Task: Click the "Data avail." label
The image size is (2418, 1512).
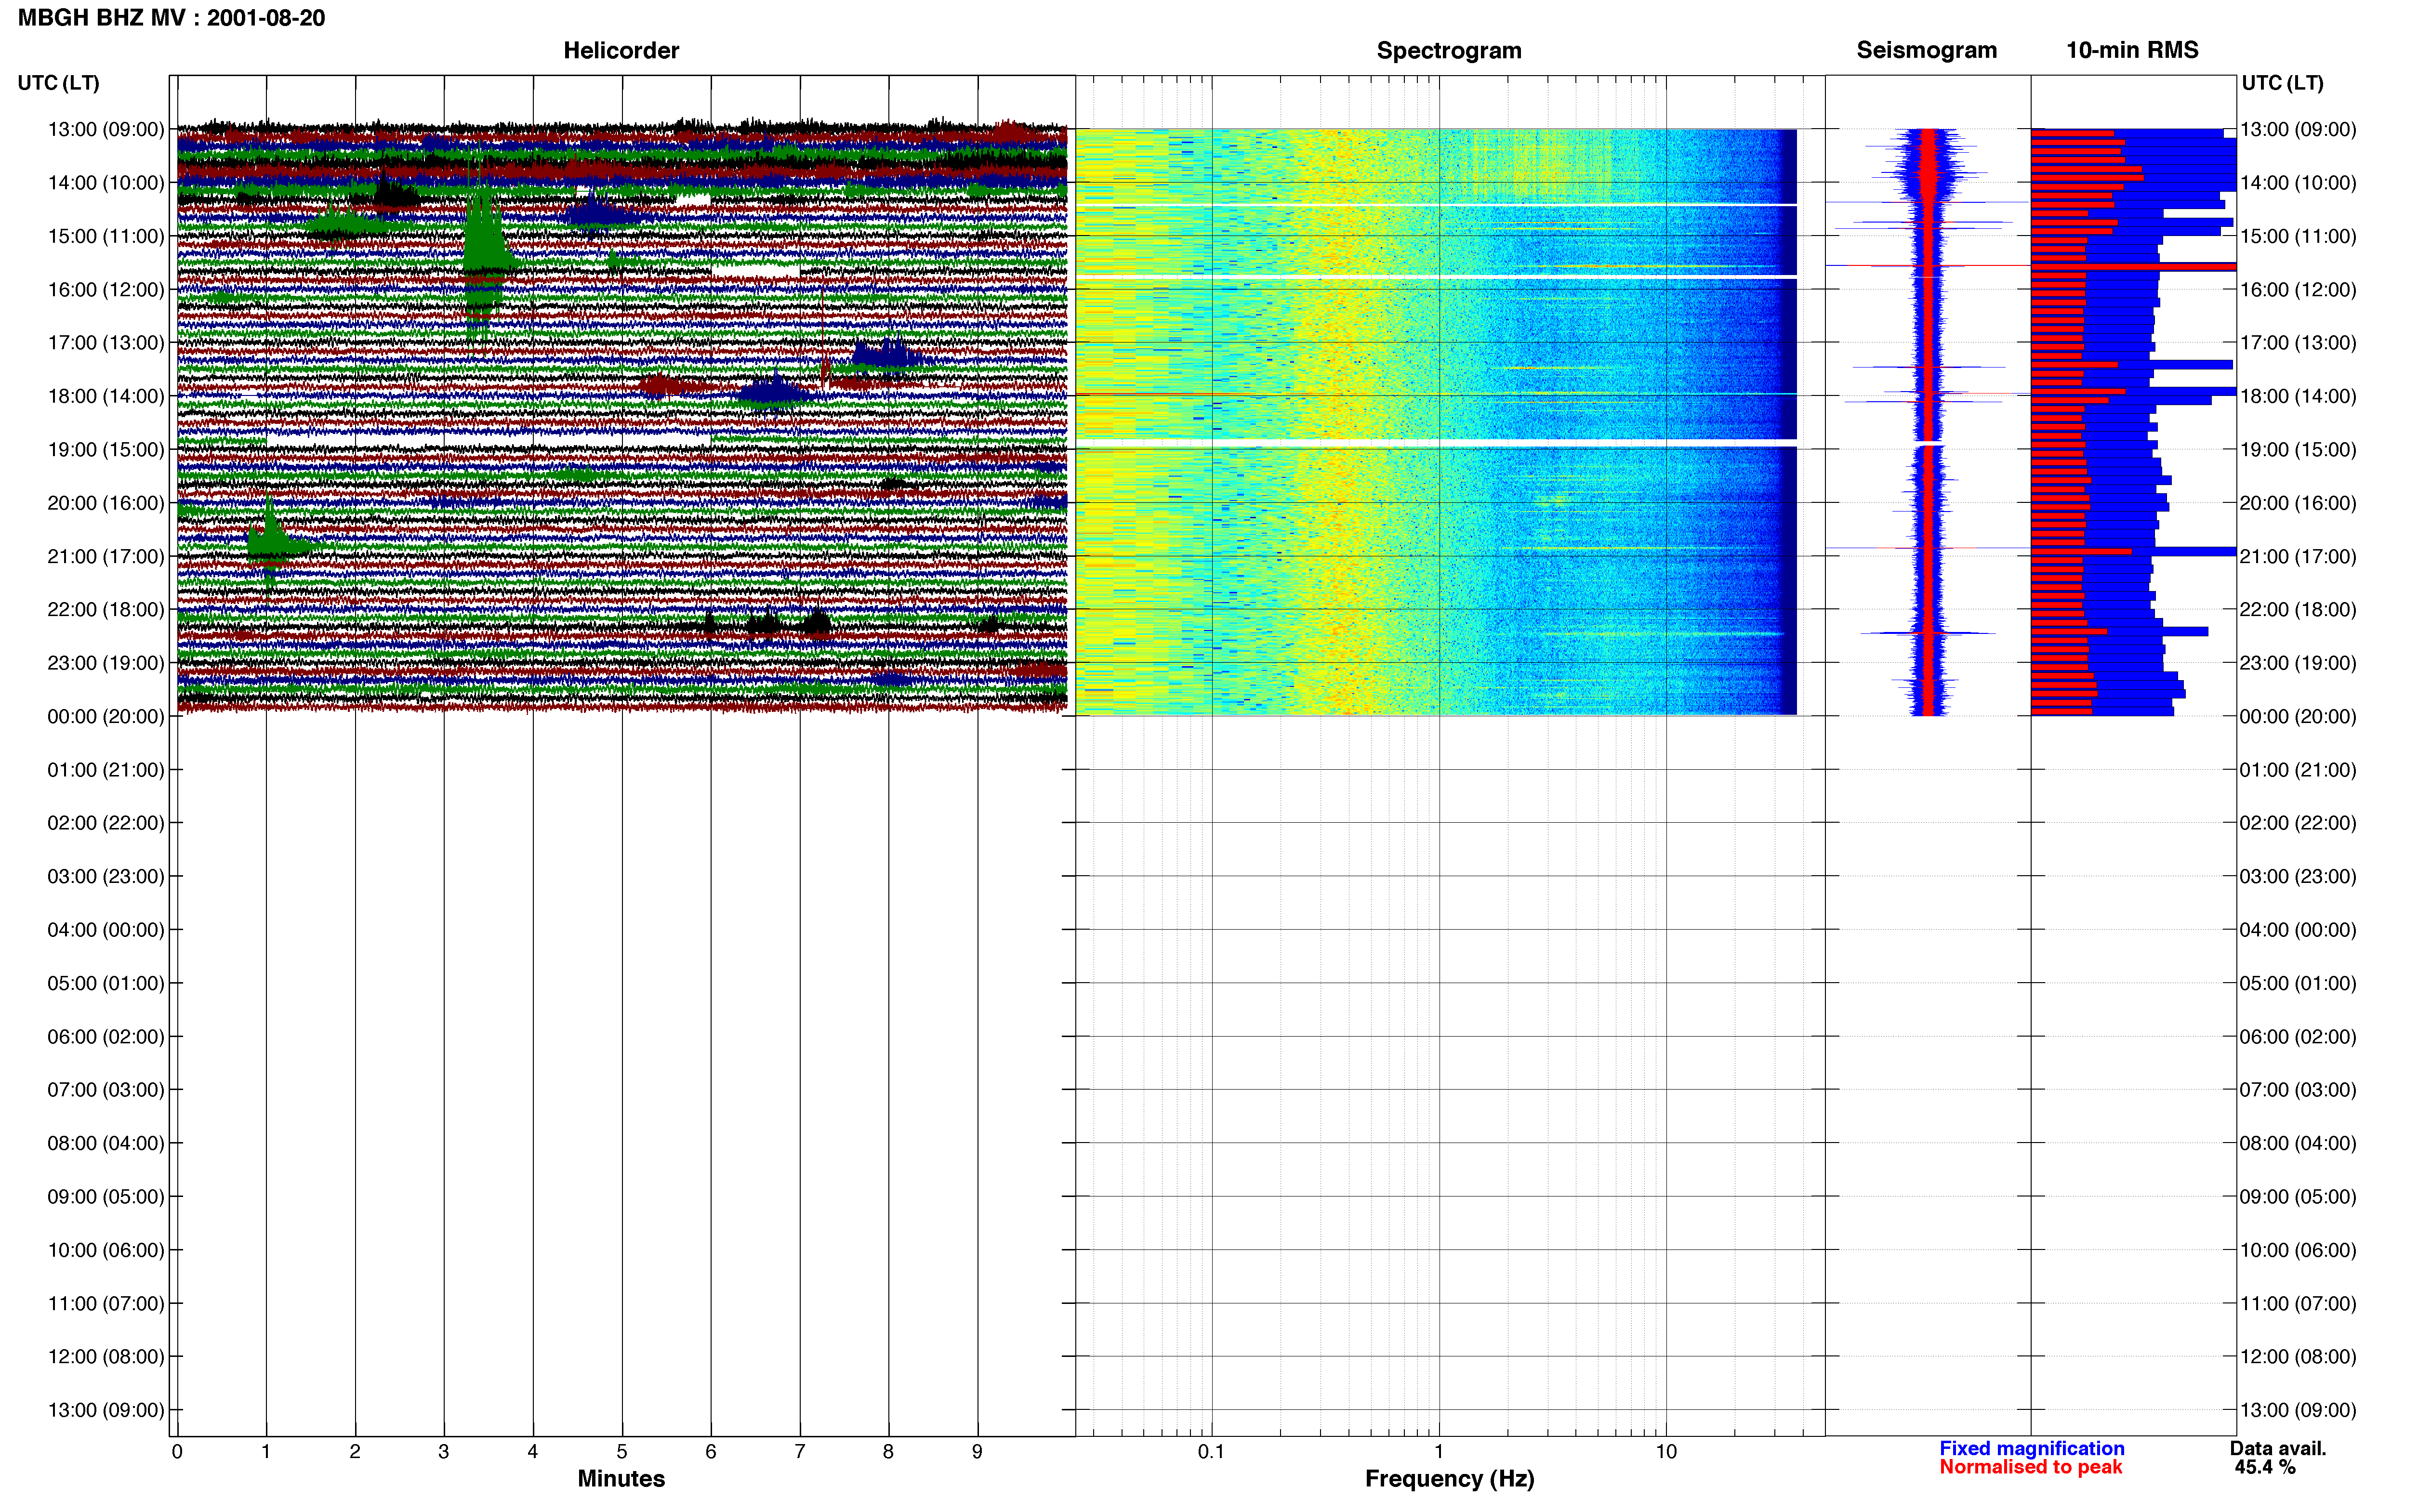Action: pos(2278,1448)
